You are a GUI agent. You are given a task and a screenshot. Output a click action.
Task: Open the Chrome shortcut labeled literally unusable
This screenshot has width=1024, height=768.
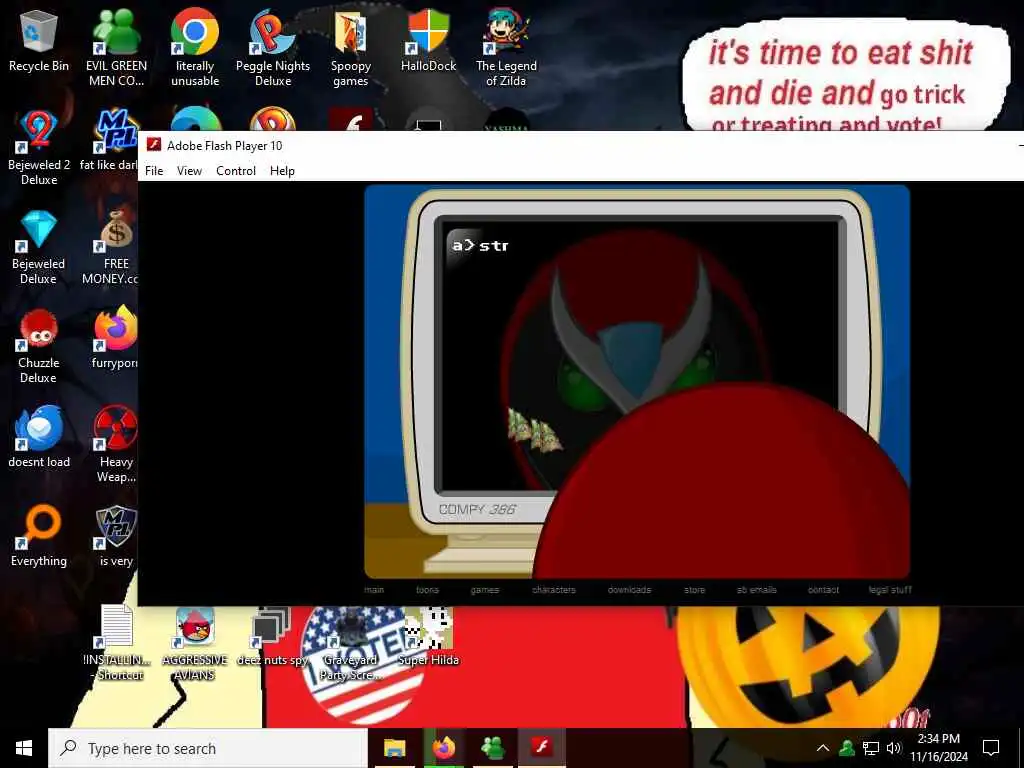coord(195,47)
